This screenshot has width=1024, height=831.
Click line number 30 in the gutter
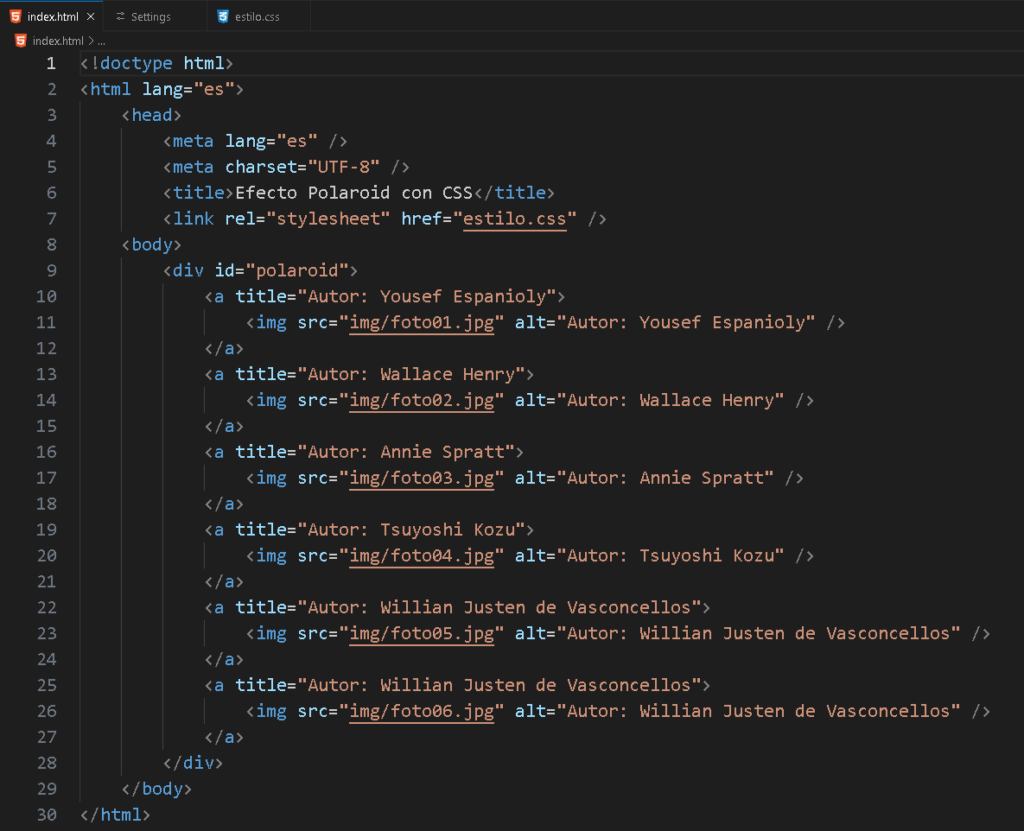46,815
